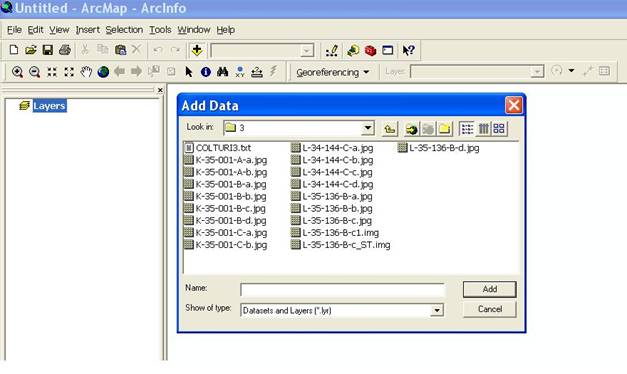
Task: Select file L-35-136-B-c1.img
Action: click(x=335, y=233)
